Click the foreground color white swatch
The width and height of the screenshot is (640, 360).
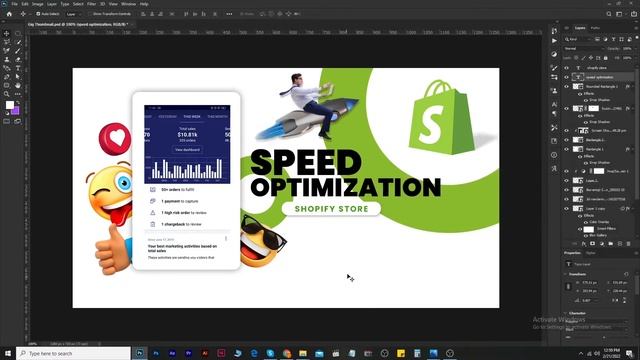pos(9,105)
